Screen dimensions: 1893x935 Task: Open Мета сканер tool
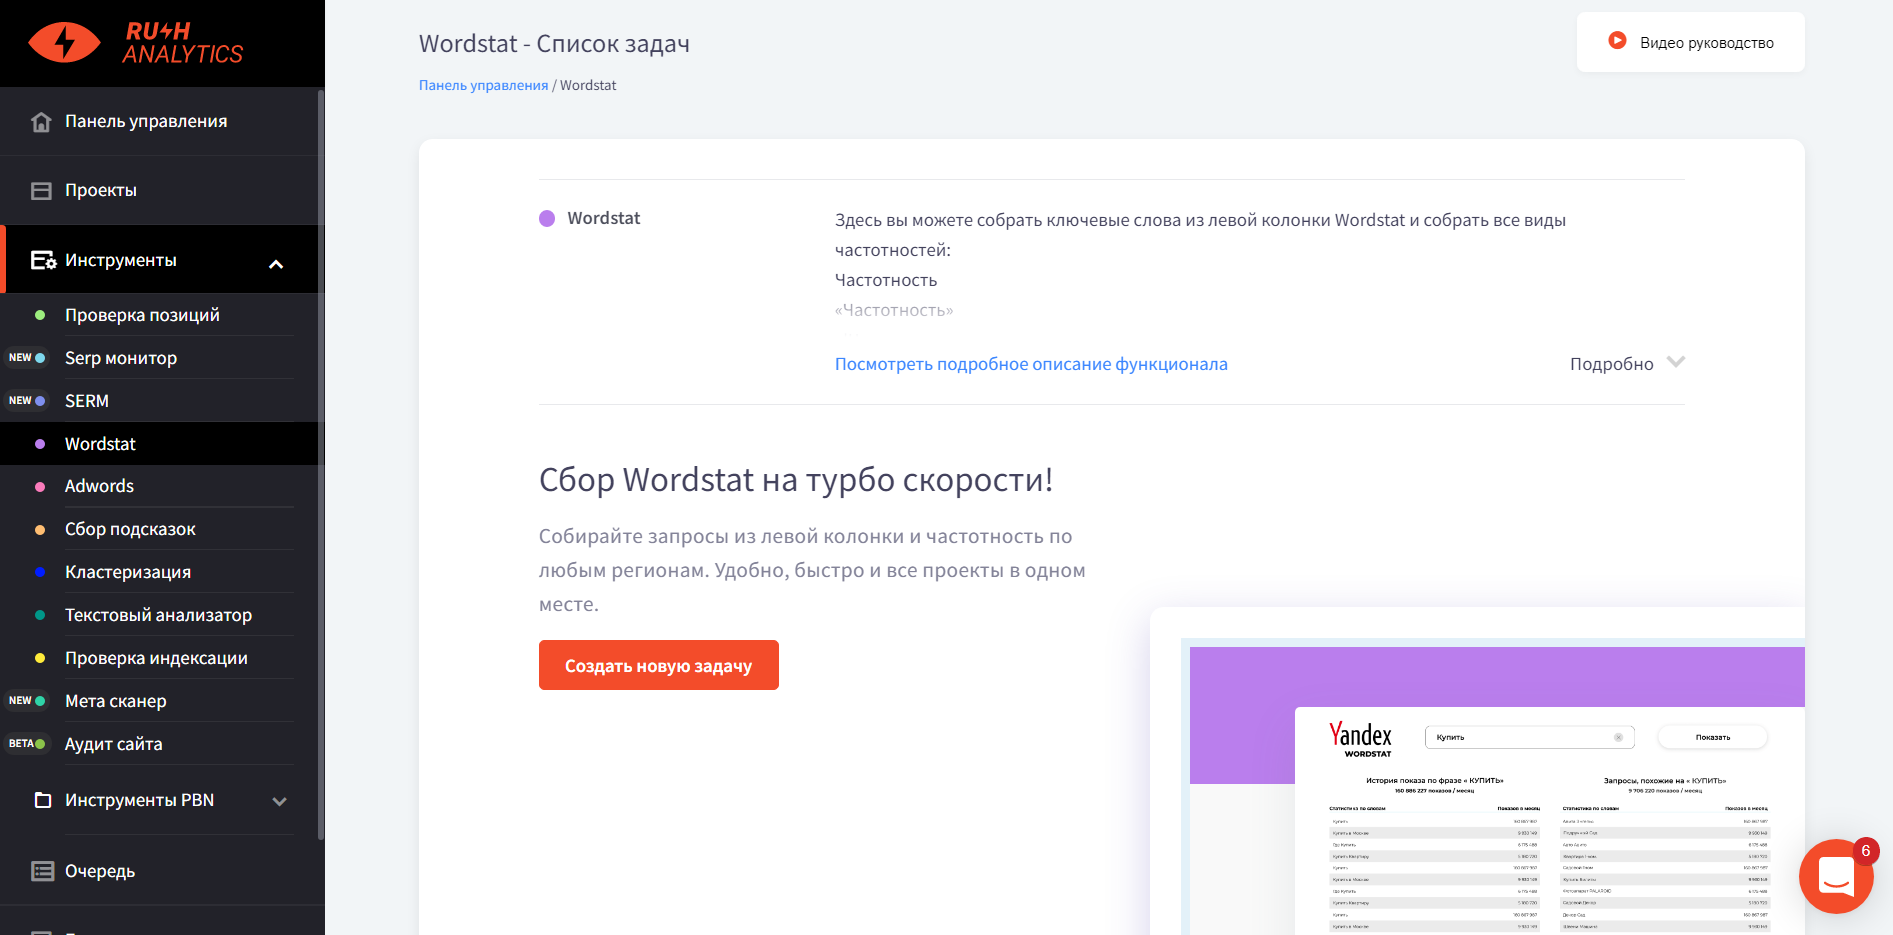click(116, 701)
